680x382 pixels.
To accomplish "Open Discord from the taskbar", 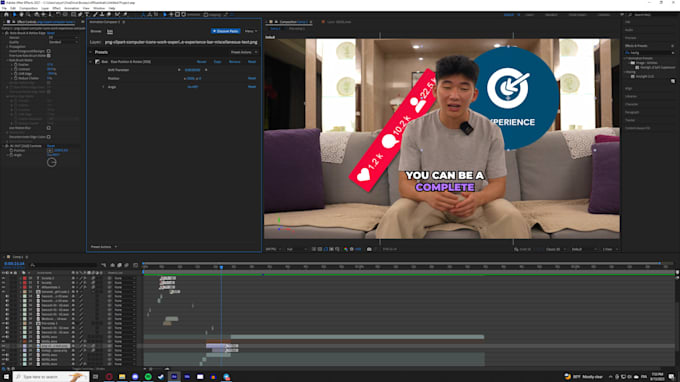I will (x=135, y=377).
